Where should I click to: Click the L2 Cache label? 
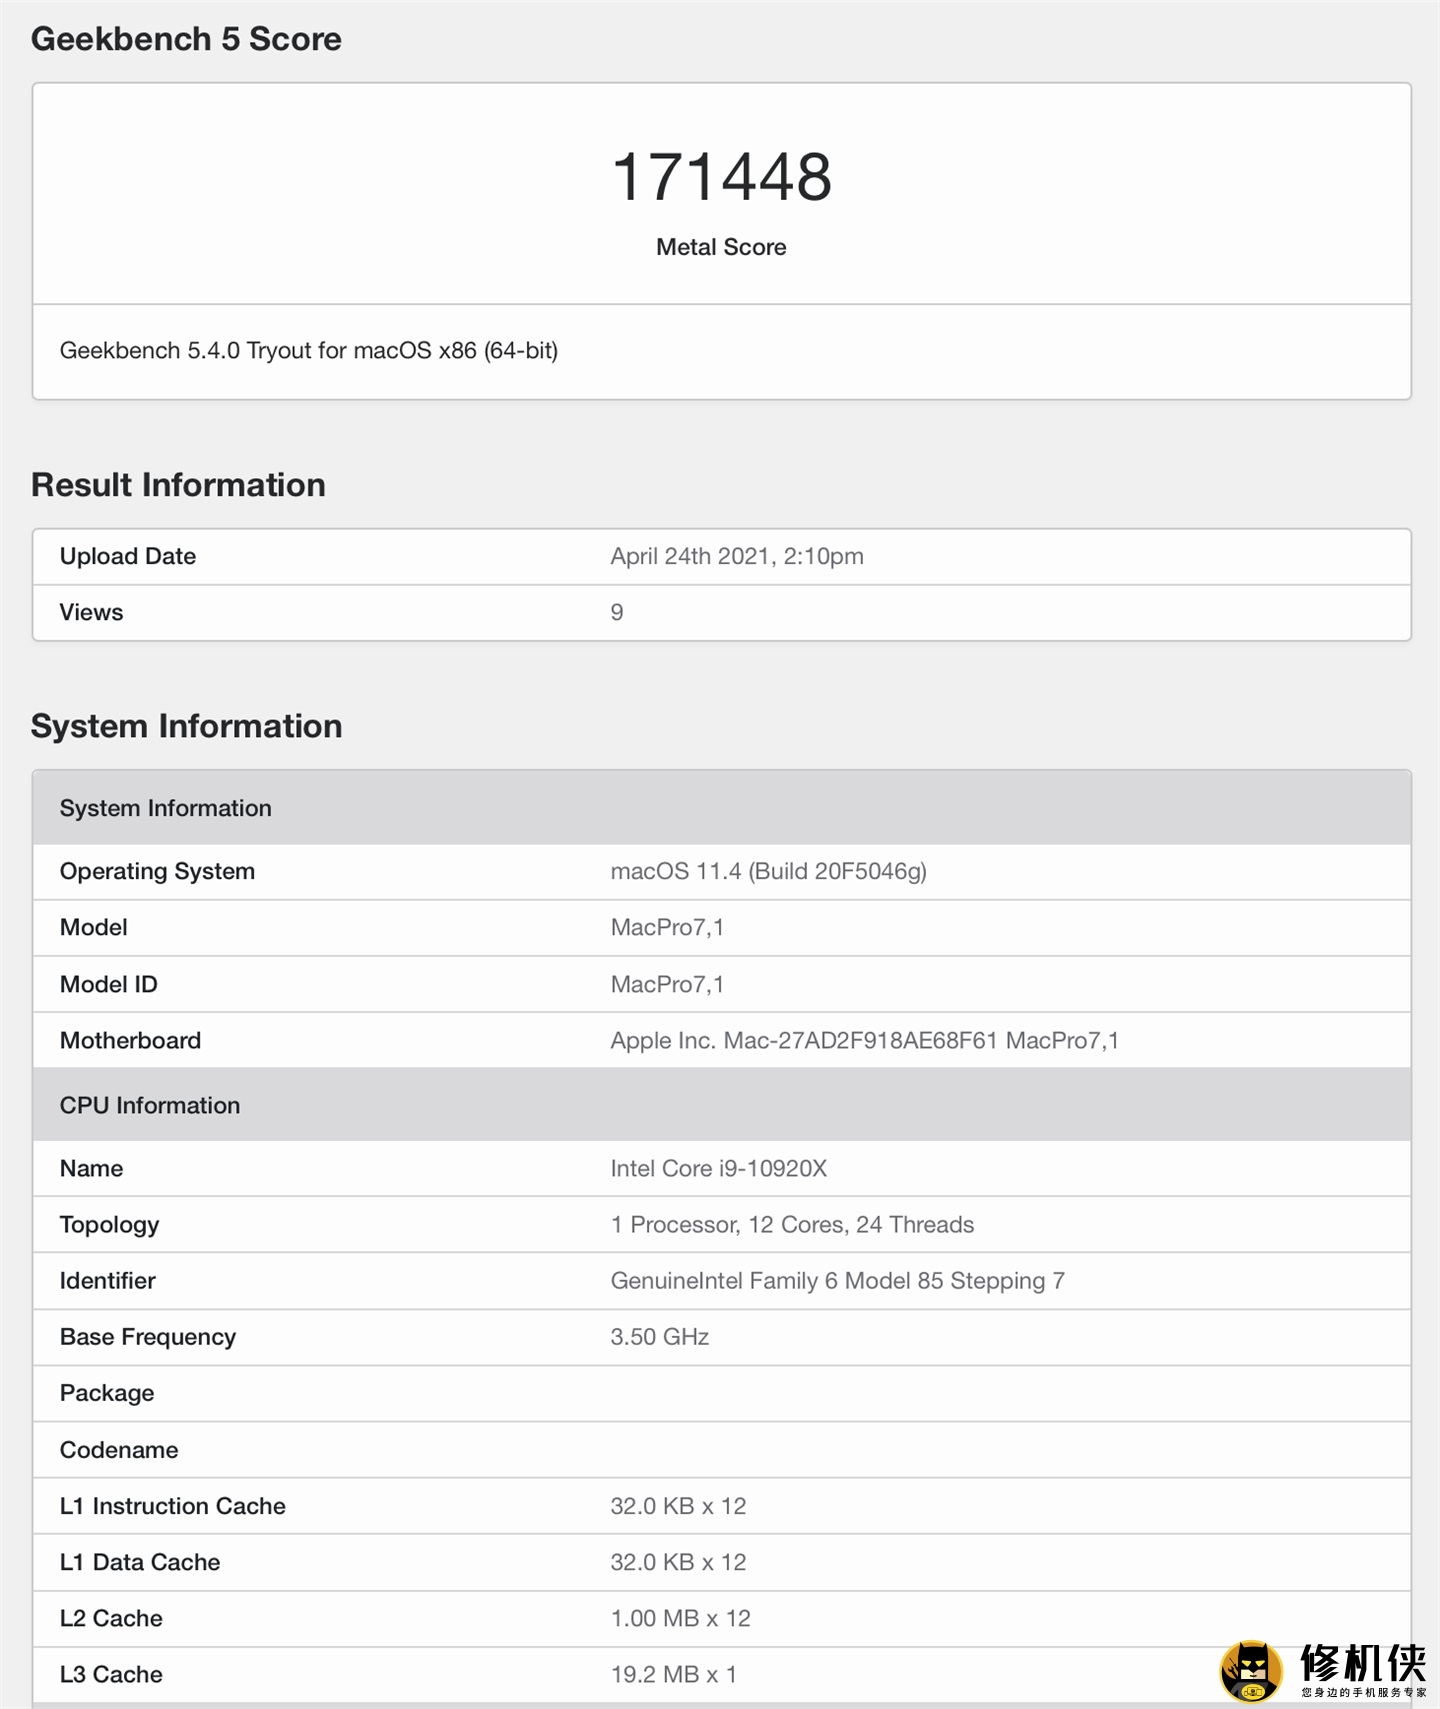(x=111, y=1618)
